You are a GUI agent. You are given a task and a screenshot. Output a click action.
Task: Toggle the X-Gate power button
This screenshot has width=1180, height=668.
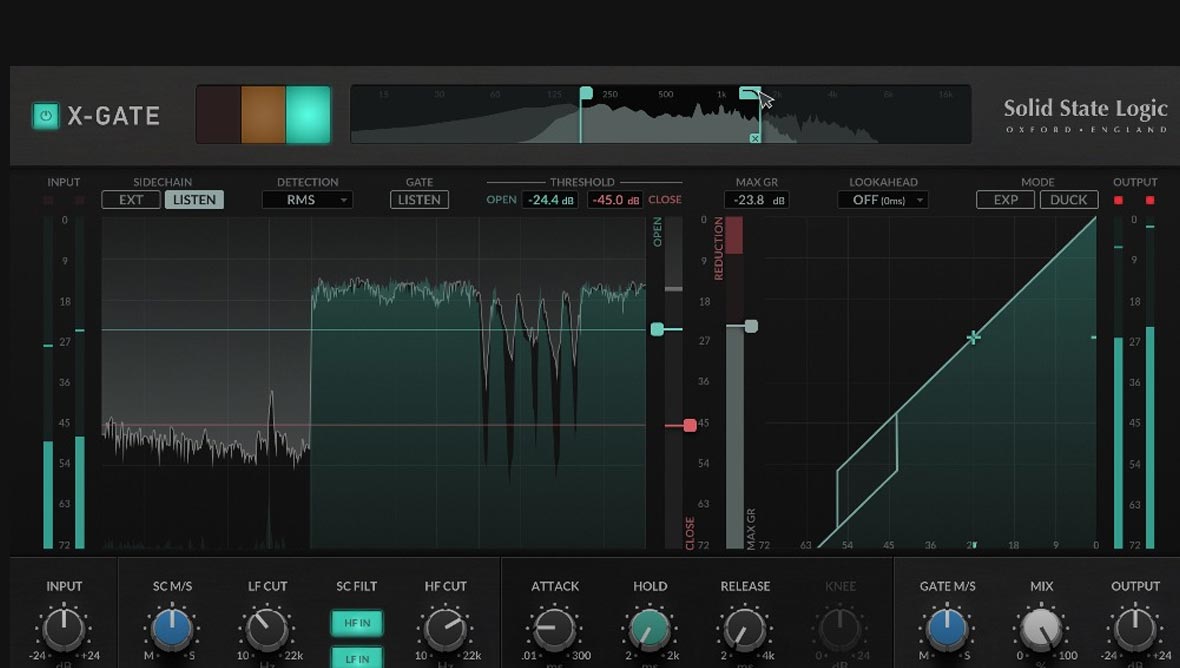click(45, 116)
